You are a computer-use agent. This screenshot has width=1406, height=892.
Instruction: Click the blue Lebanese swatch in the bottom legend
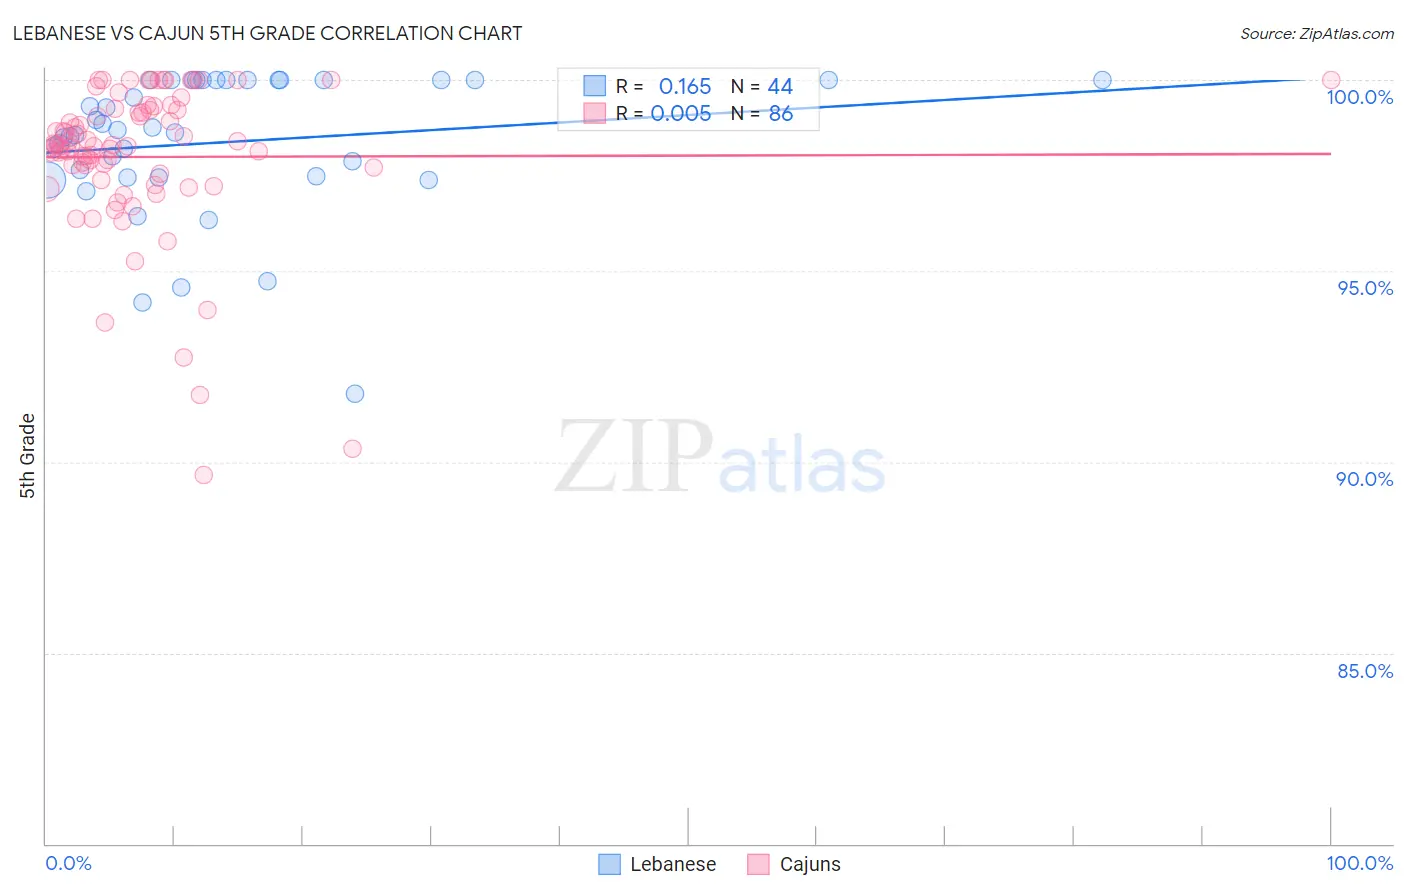click(609, 865)
